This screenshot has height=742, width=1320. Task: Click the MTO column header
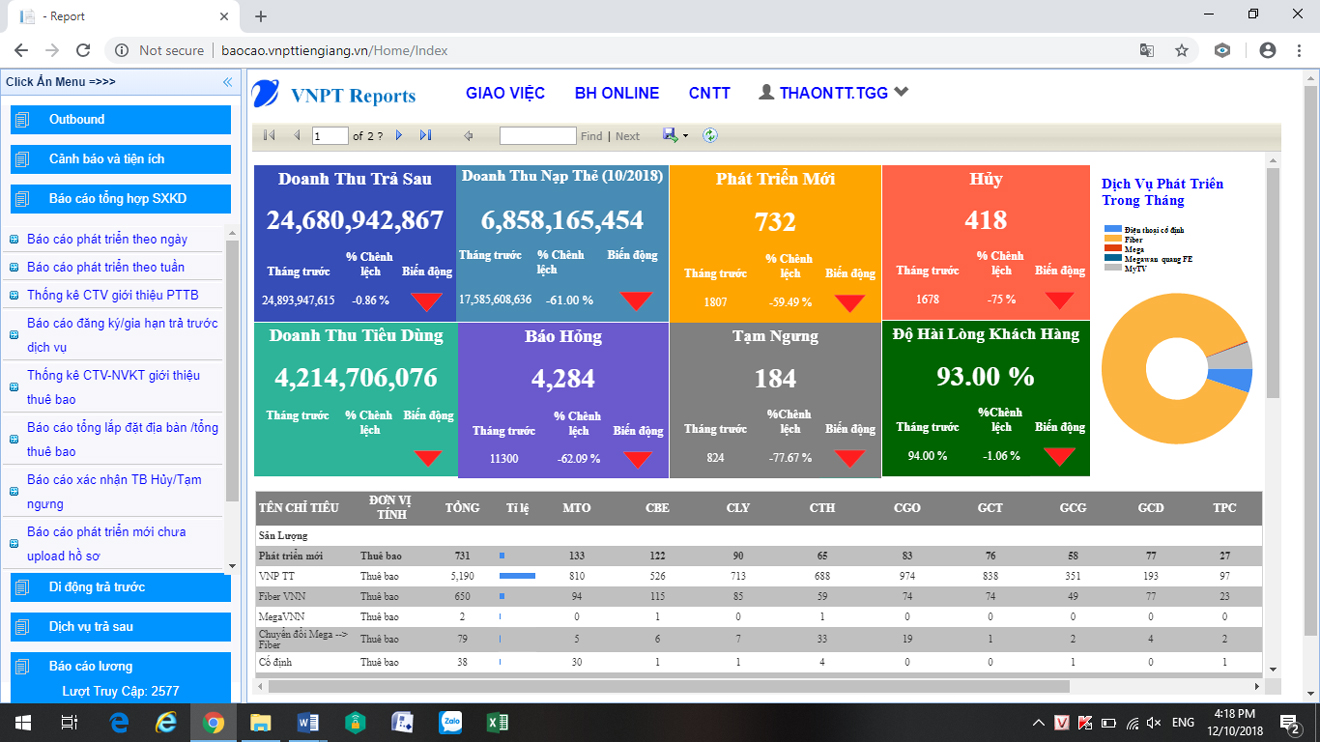[577, 508]
